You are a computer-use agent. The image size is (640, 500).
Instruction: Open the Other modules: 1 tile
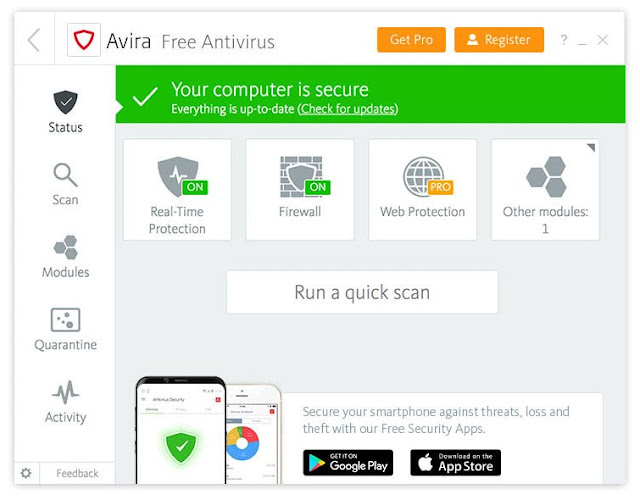point(546,190)
